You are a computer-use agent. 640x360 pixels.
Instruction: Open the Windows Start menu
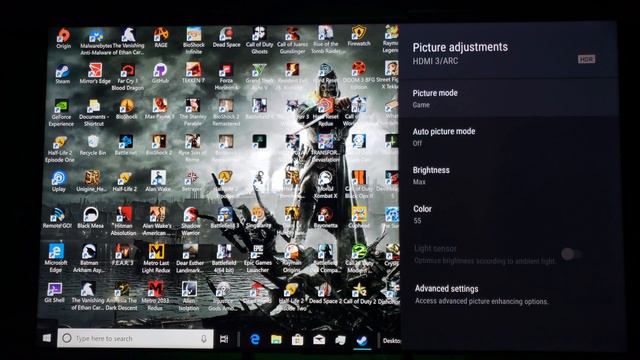point(47,338)
